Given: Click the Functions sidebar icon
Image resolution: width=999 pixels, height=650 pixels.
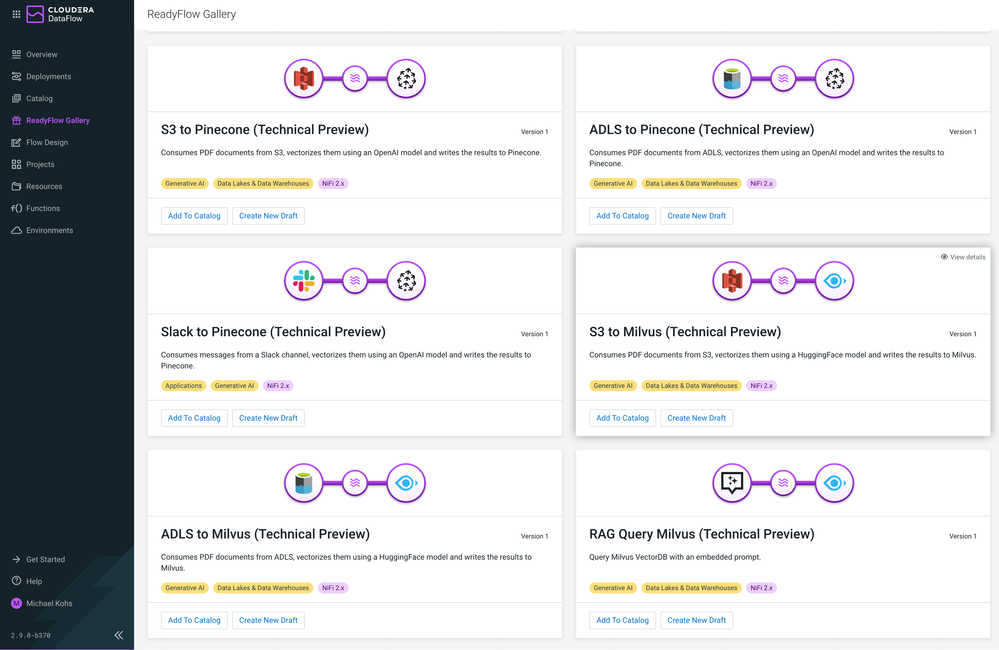Looking at the screenshot, I should click(16, 208).
